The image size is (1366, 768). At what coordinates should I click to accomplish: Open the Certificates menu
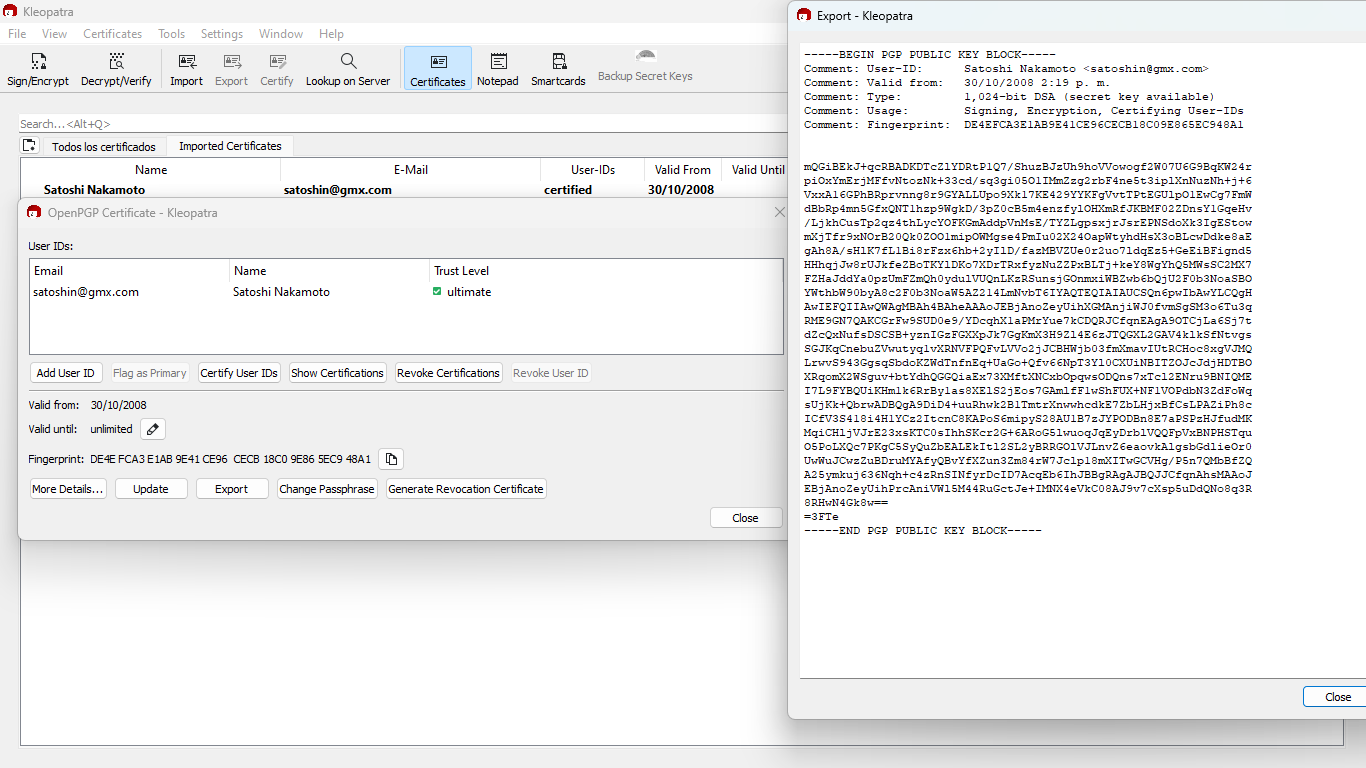112,34
